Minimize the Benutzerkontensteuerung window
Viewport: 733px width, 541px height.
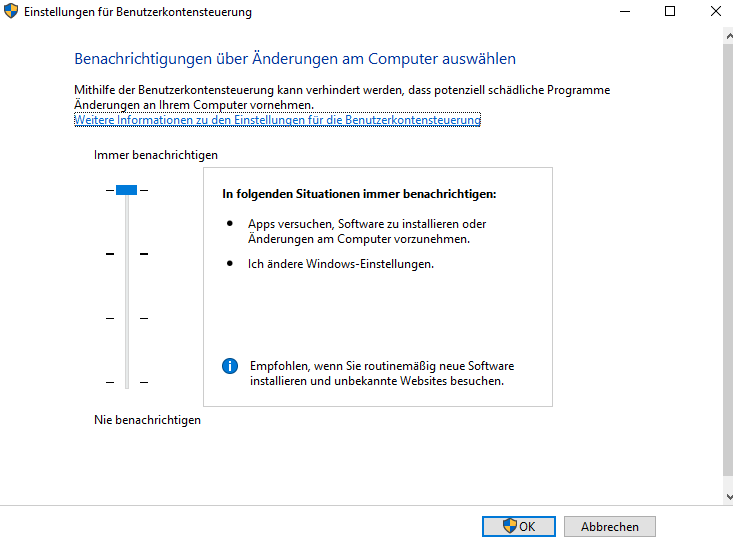(625, 11)
